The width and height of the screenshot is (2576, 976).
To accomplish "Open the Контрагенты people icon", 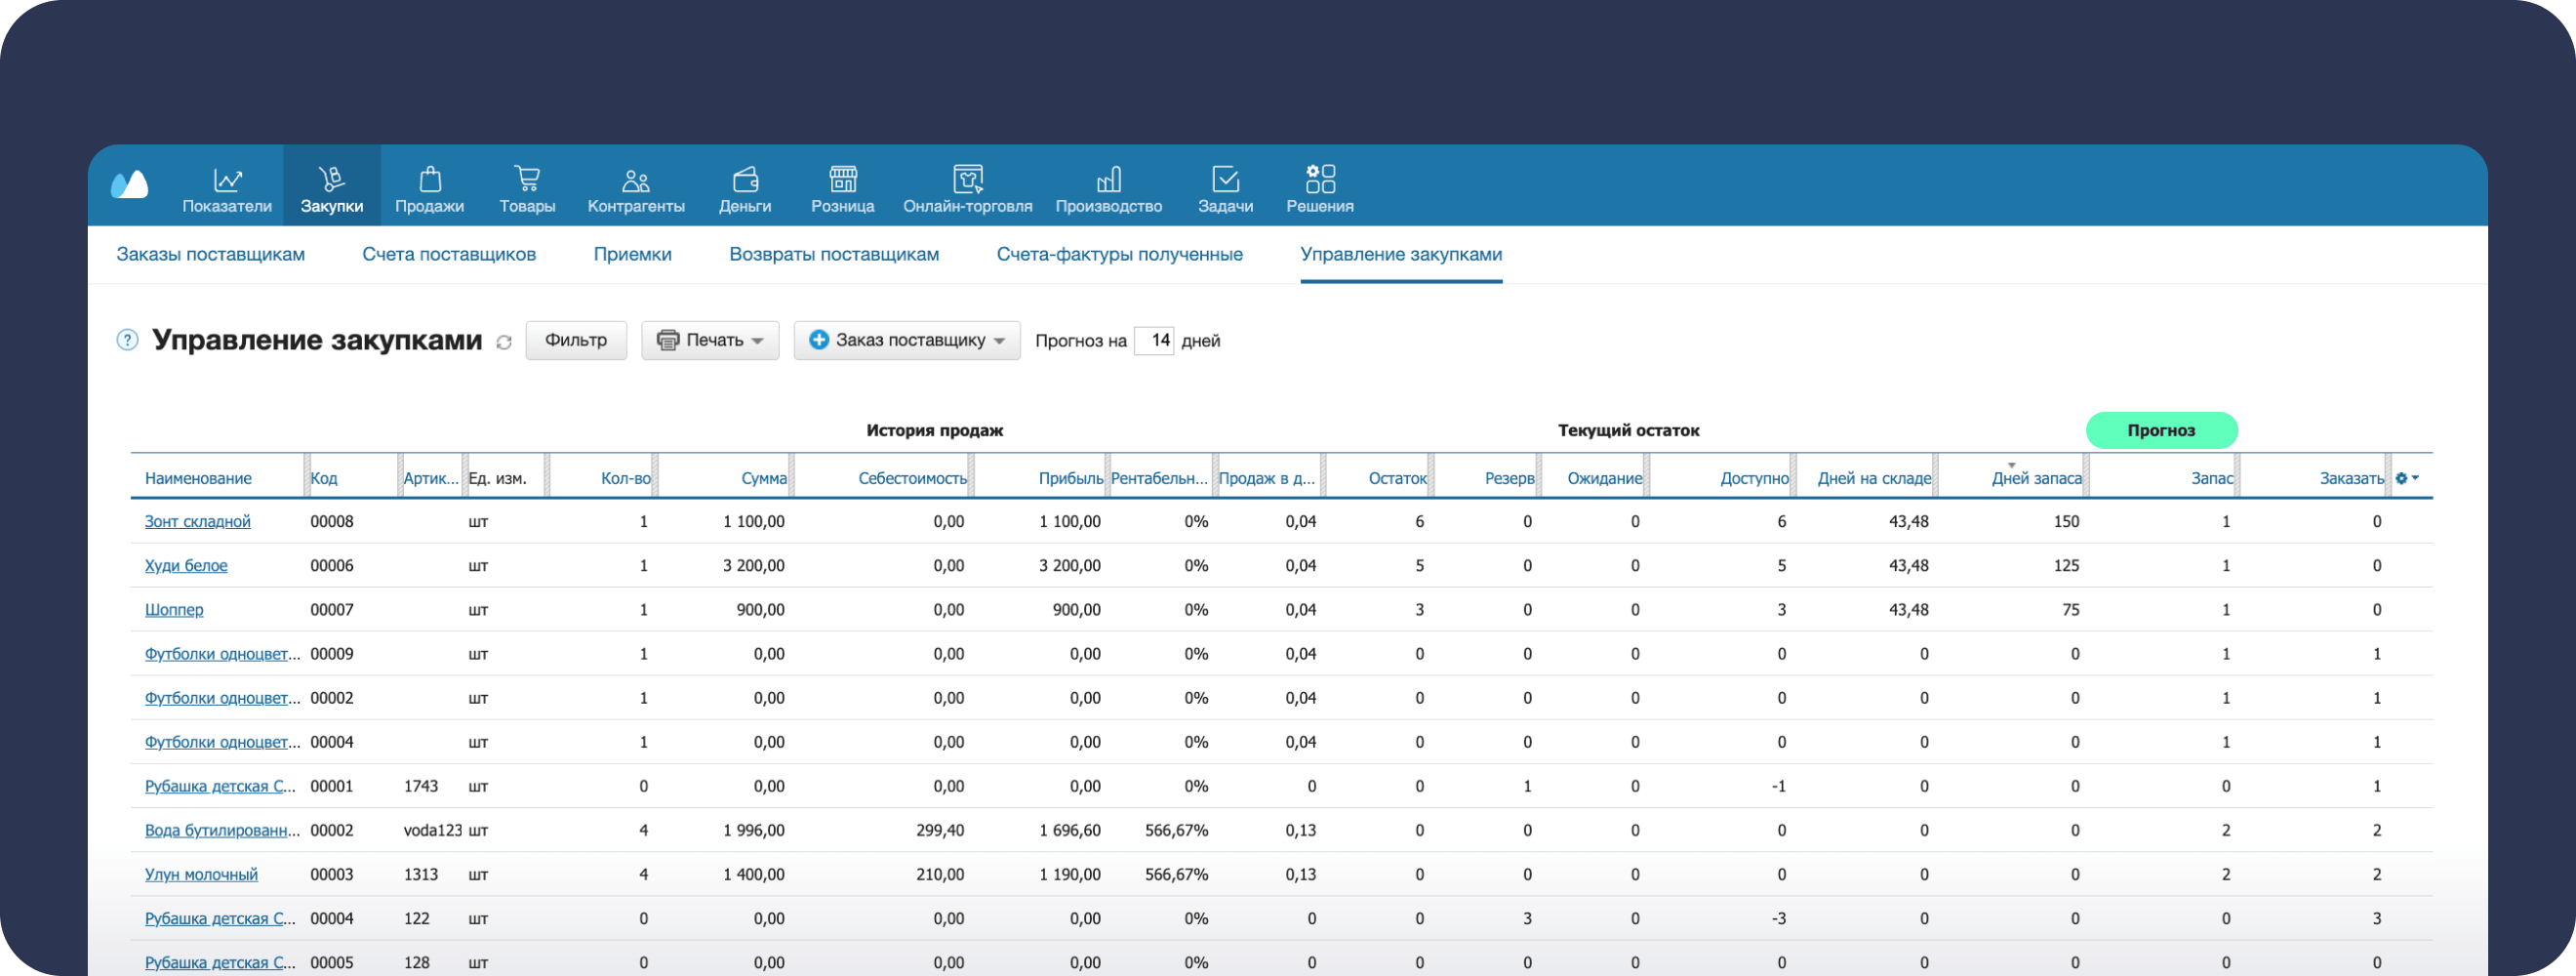I will 635,180.
